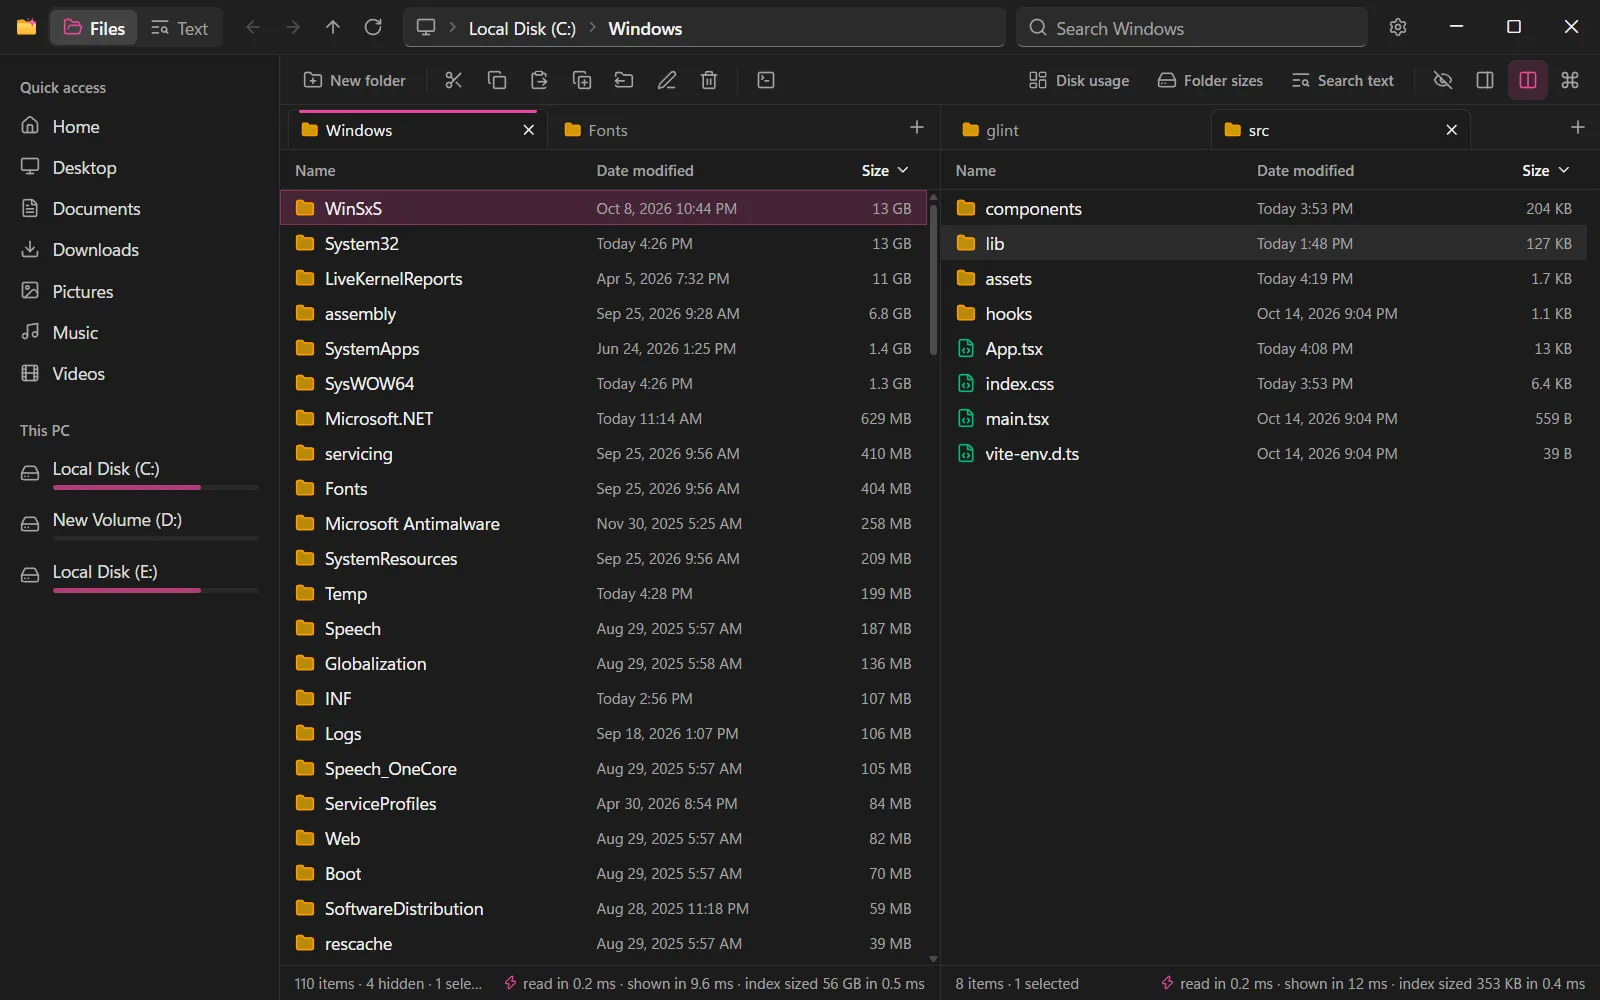Sort left pane by Date modified
Image resolution: width=1600 pixels, height=1000 pixels.
(645, 170)
